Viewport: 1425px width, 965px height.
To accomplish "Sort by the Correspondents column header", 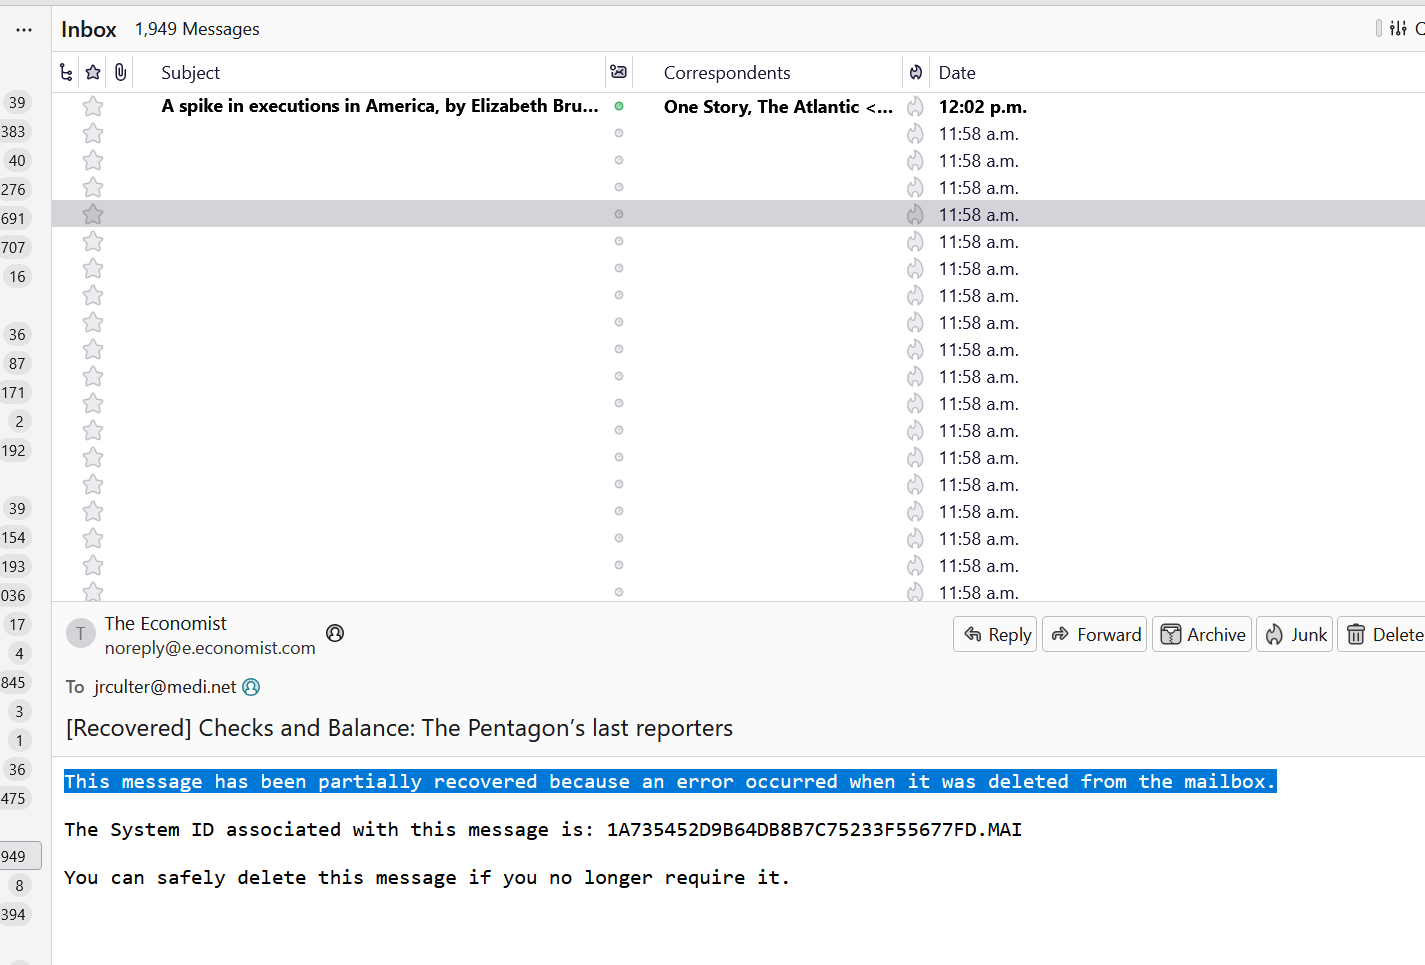I will point(727,72).
